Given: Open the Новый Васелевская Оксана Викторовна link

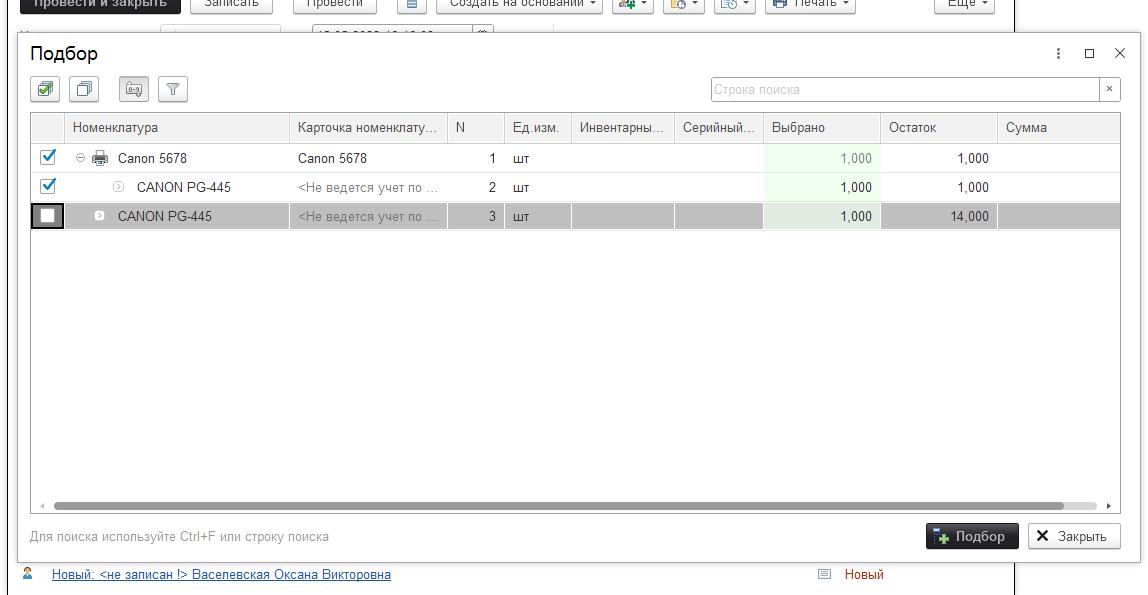Looking at the screenshot, I should pos(221,575).
